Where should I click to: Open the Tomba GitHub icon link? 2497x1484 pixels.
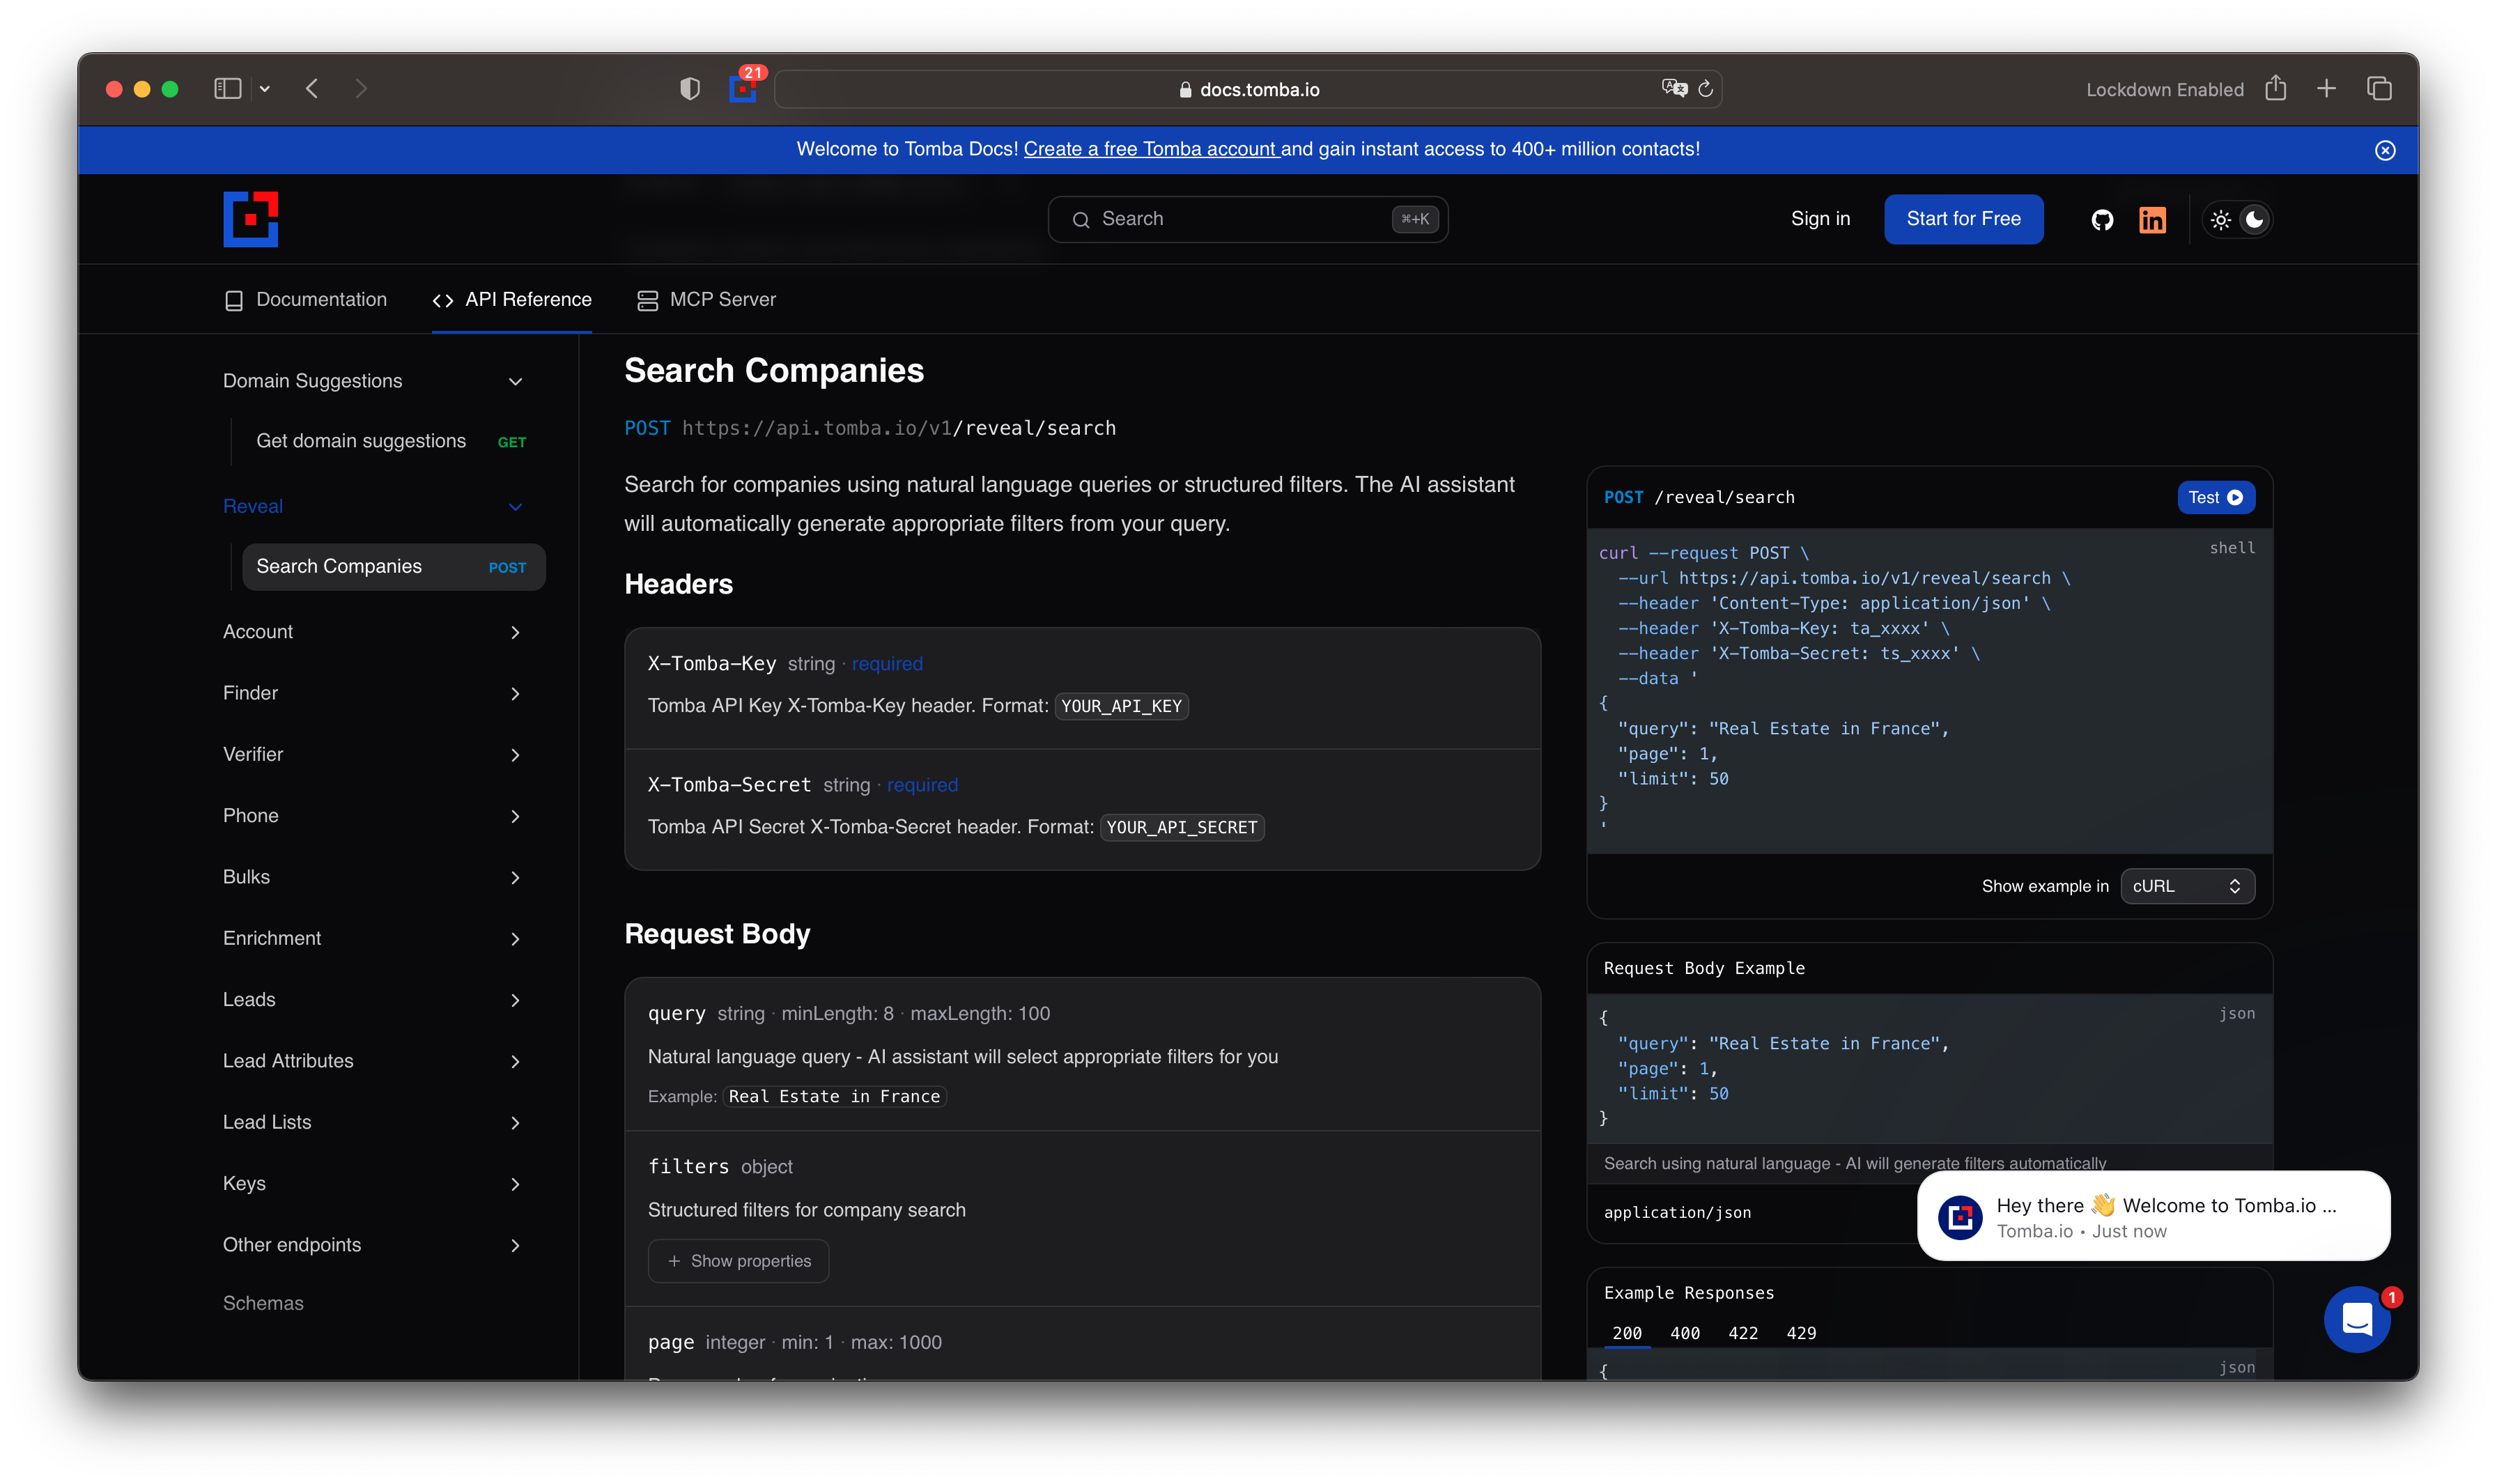[x=2102, y=220]
